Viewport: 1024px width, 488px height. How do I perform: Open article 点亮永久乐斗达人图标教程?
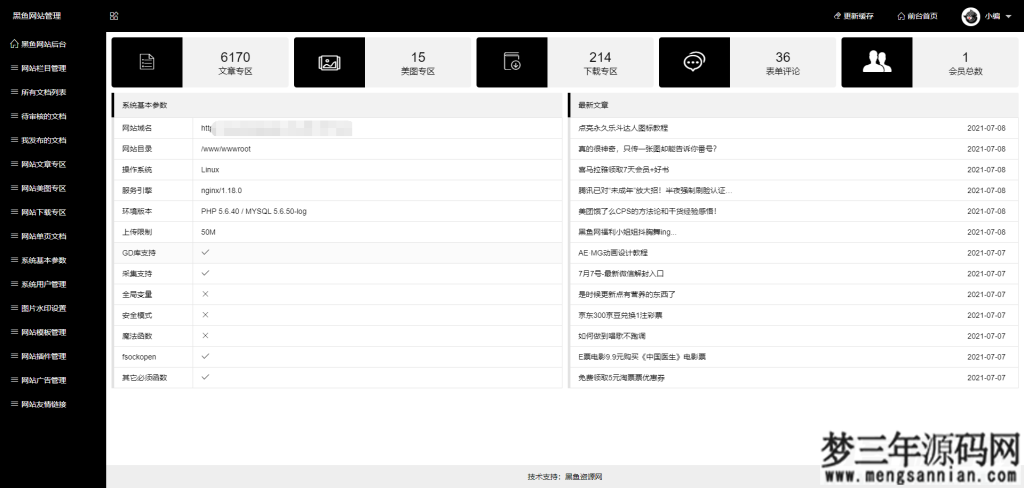pos(623,128)
